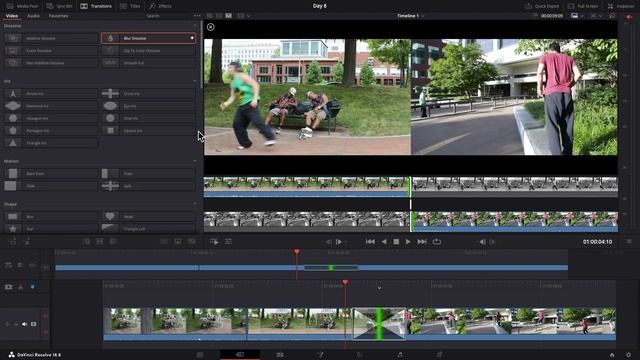Image resolution: width=640 pixels, height=360 pixels.
Task: Open the Sync Bin tab
Action: point(59,6)
